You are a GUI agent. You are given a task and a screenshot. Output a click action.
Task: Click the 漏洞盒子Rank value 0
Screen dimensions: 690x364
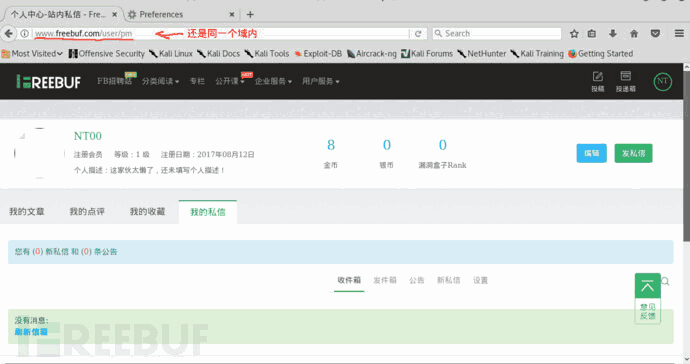coord(442,145)
